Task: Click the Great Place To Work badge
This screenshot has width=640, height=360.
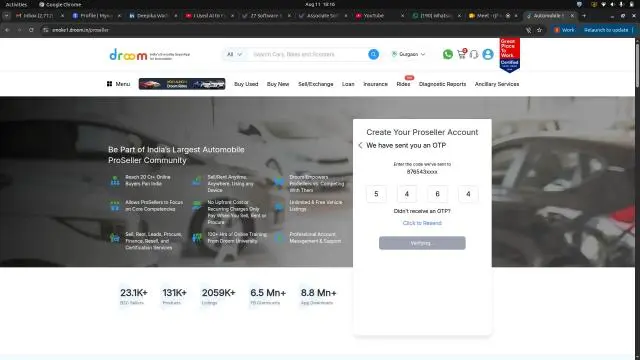Action: pyautogui.click(x=509, y=55)
